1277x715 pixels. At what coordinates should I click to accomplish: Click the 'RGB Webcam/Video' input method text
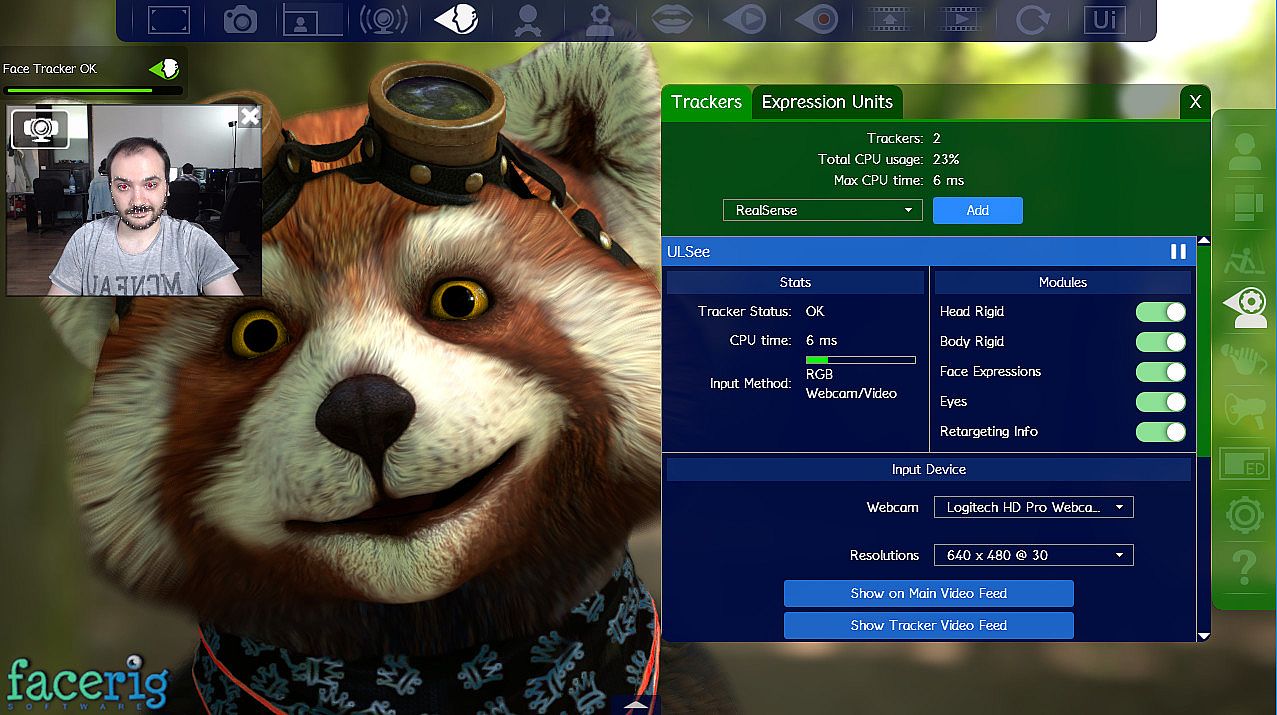click(851, 384)
